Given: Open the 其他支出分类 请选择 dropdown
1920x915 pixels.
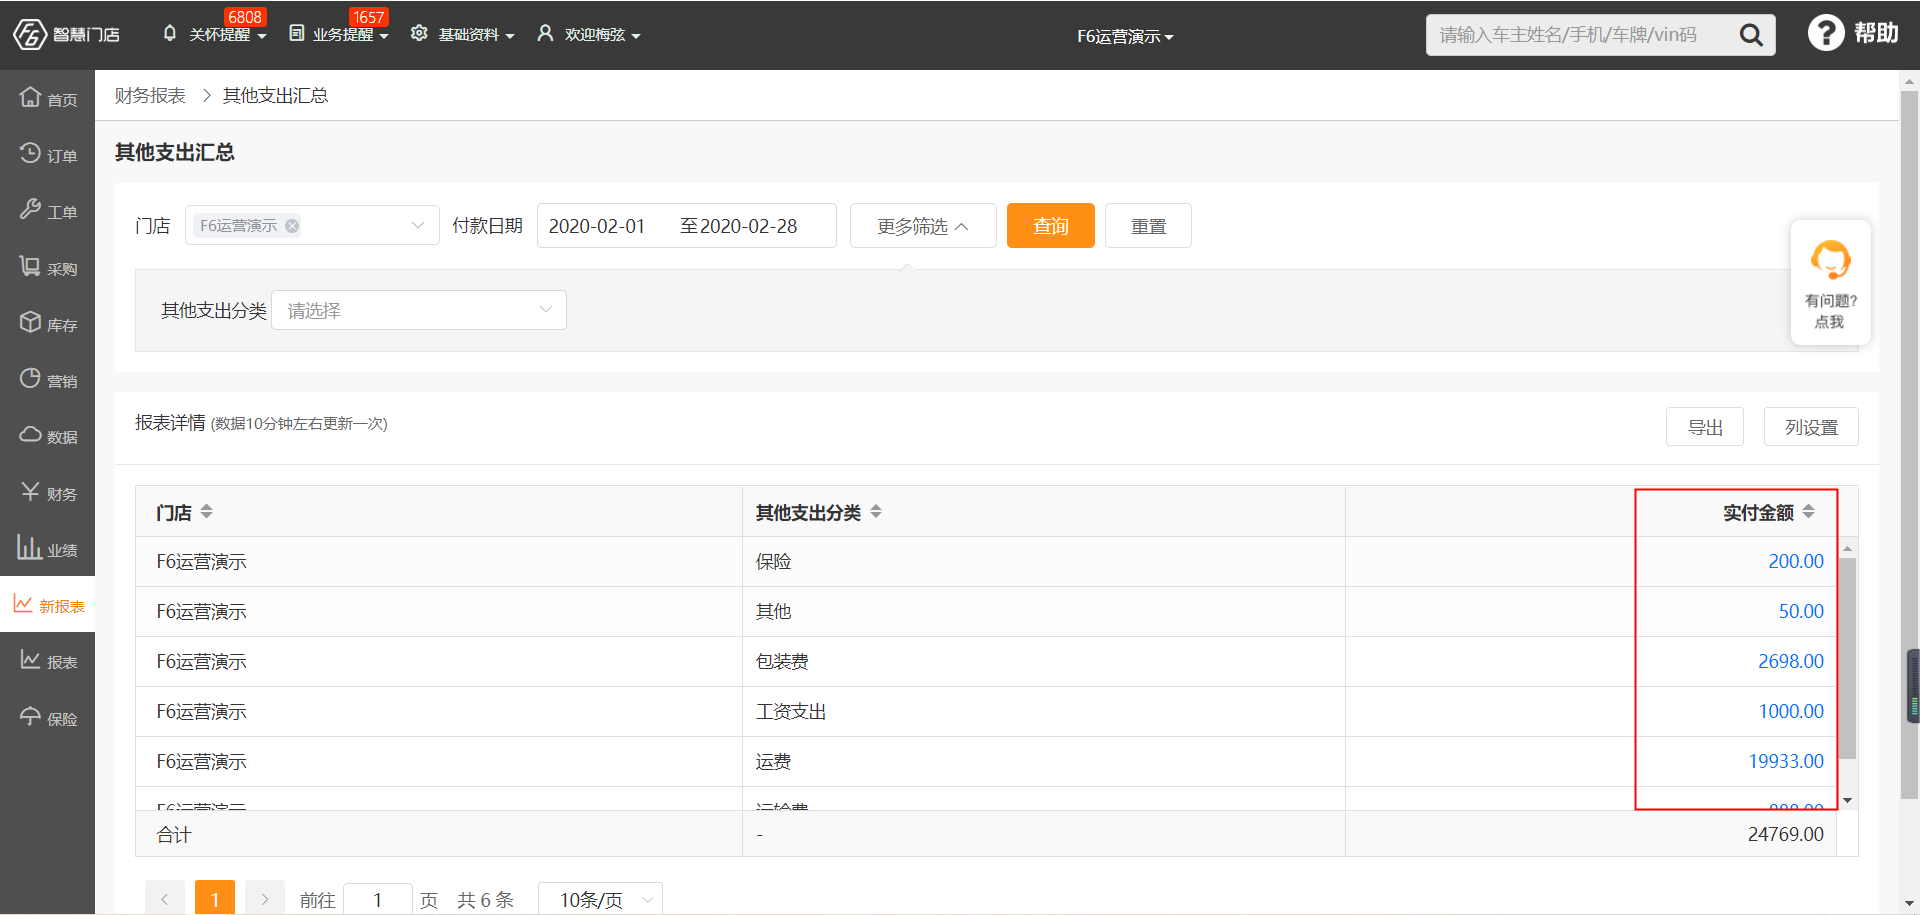Looking at the screenshot, I should point(419,310).
